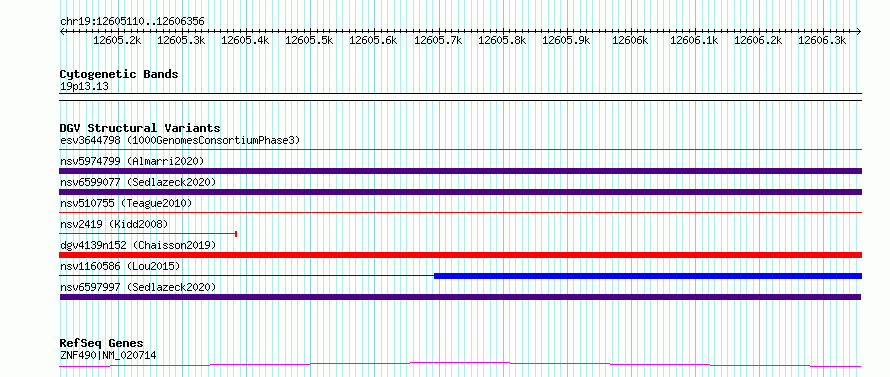The height and width of the screenshot is (377, 890).
Task: Click the thin blue nsv1160586 line segment
Action: coord(247,276)
